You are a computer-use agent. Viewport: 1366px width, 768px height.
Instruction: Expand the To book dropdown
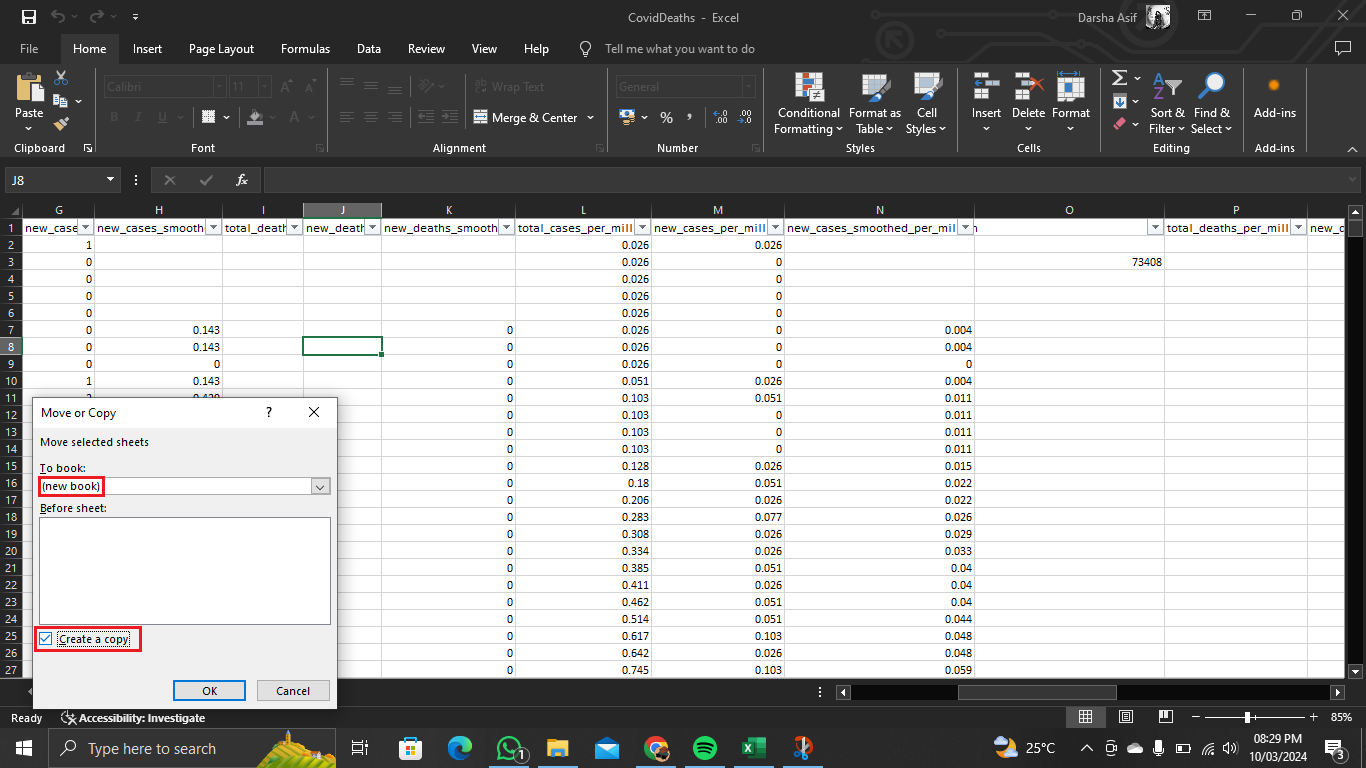[x=320, y=486]
